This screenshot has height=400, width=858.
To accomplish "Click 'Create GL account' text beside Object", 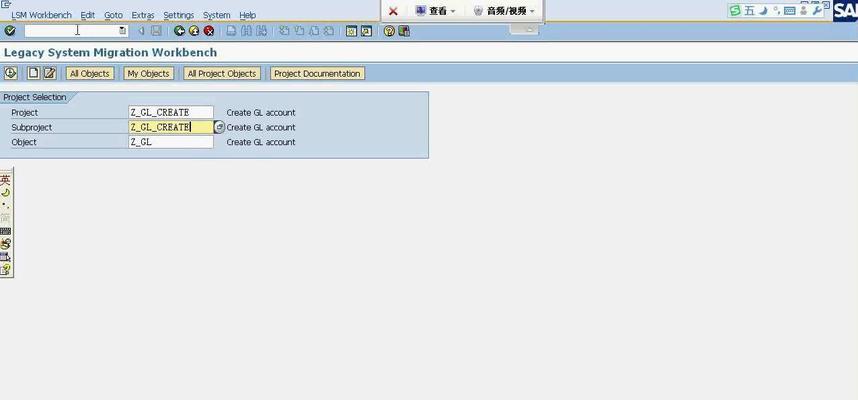I will [x=261, y=142].
